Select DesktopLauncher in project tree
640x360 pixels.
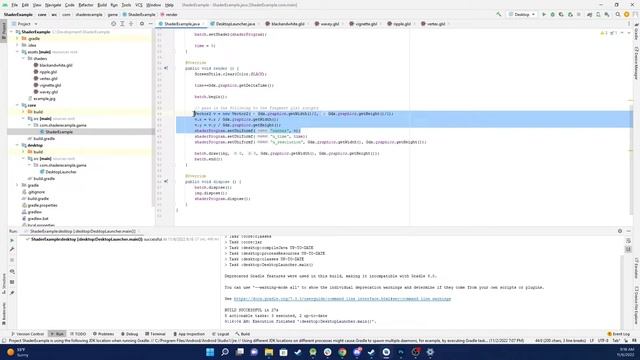pos(60,172)
